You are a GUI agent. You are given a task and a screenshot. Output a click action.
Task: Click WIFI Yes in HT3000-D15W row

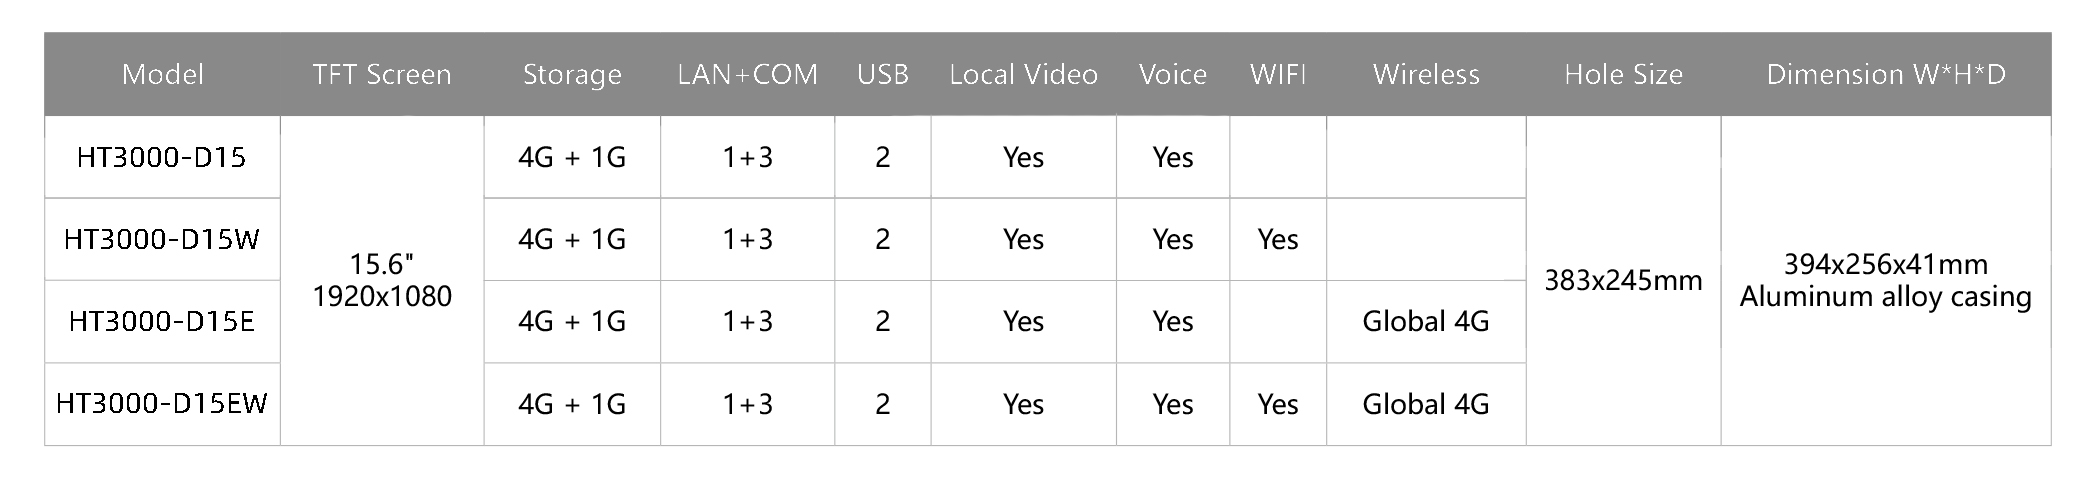pos(1278,239)
